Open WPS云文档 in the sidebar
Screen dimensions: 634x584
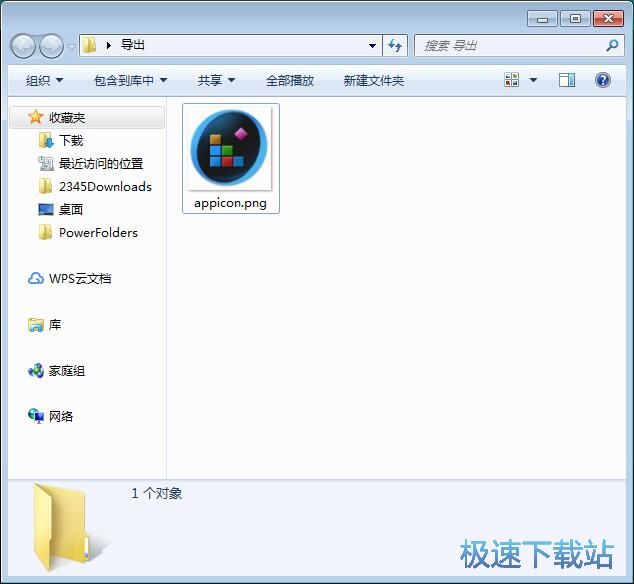[80, 279]
